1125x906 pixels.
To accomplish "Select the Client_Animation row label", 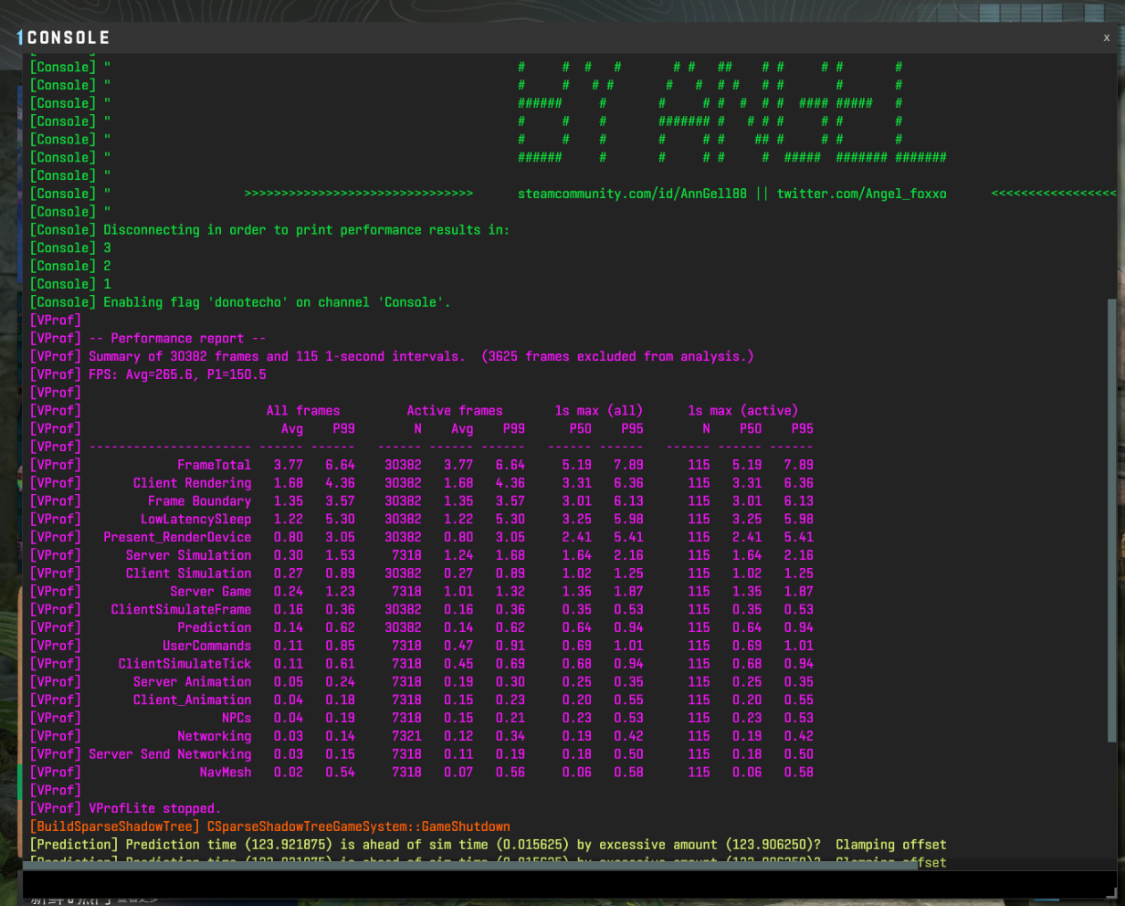I will pyautogui.click(x=192, y=700).
